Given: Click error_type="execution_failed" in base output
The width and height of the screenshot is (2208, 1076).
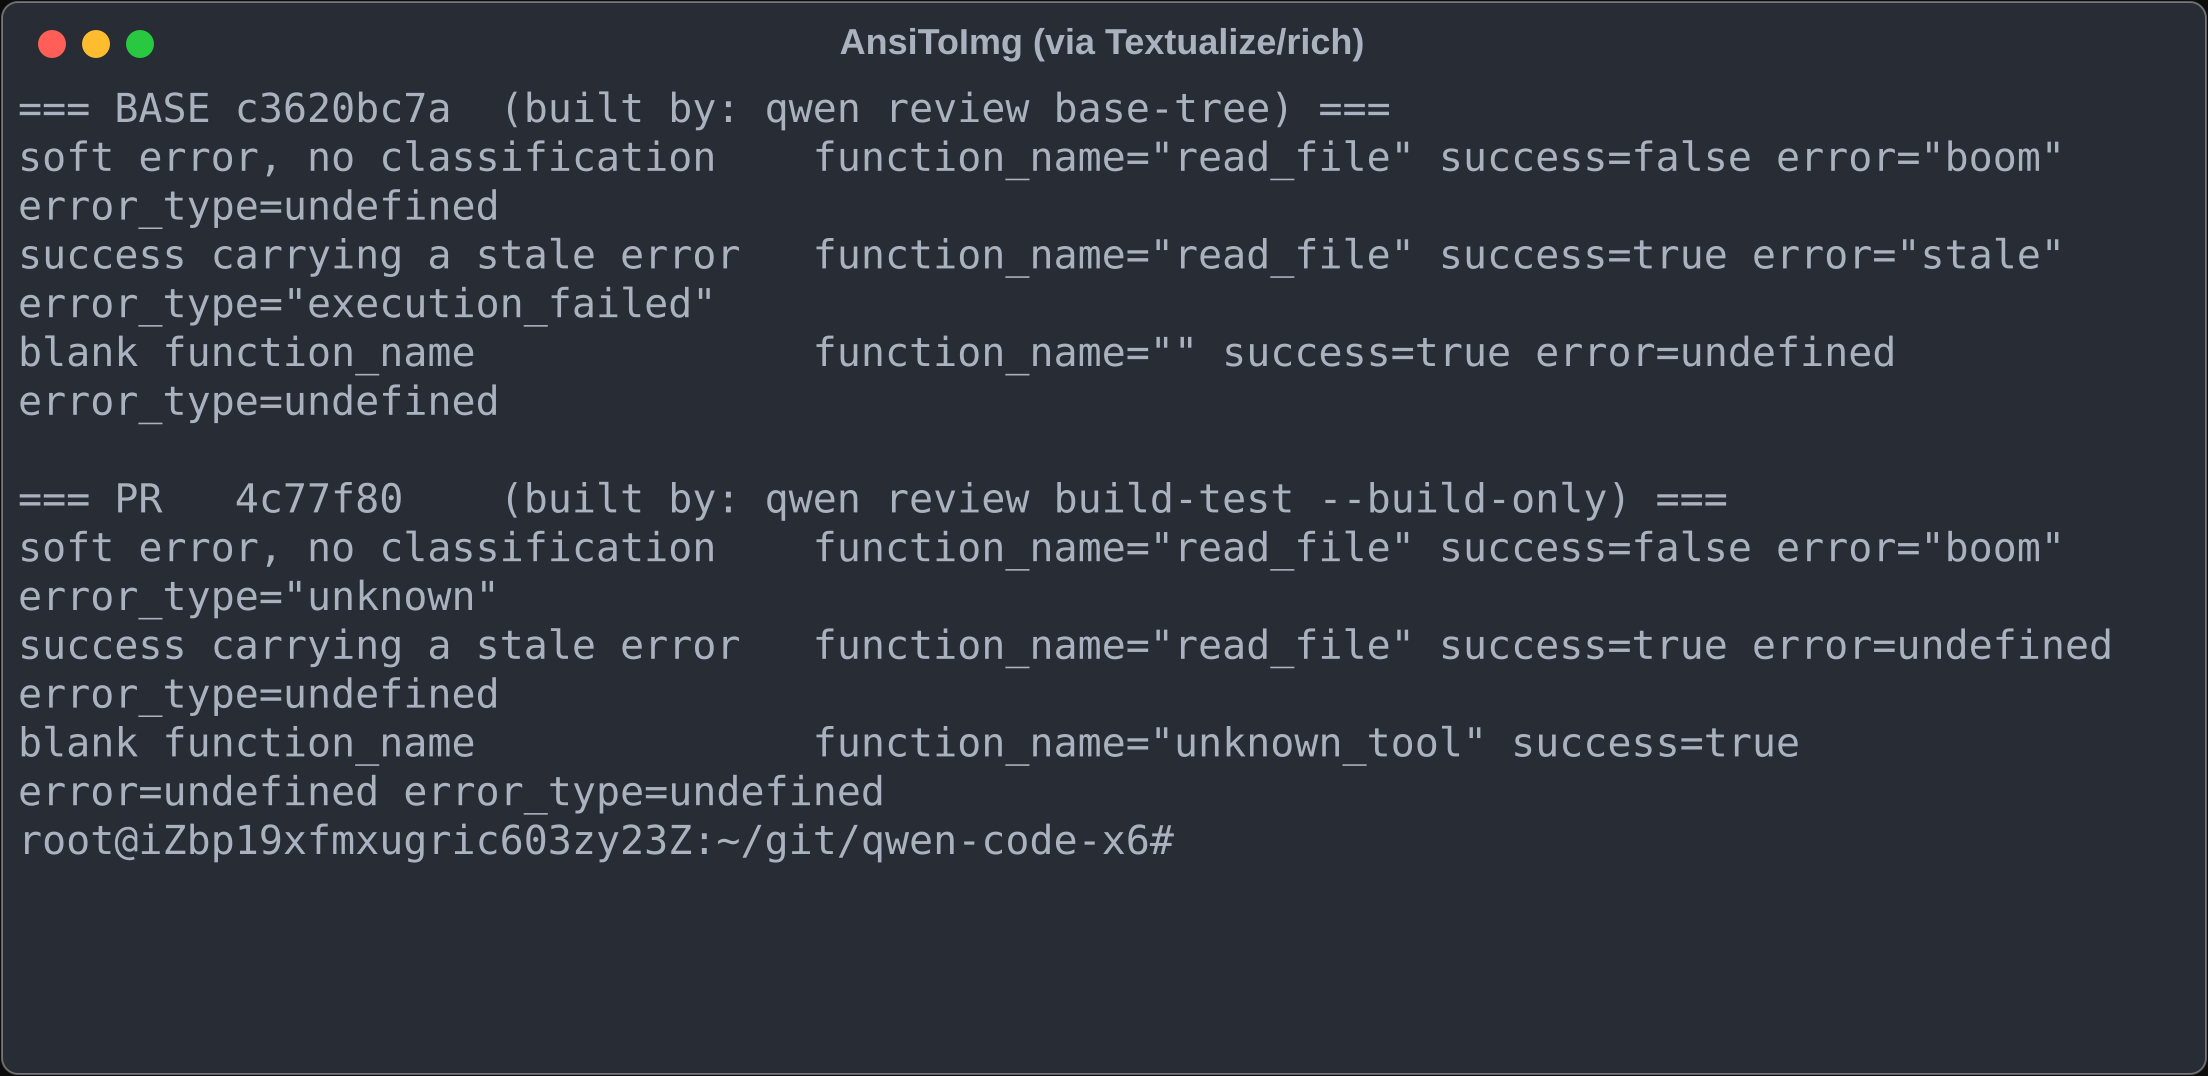Looking at the screenshot, I should 366,304.
